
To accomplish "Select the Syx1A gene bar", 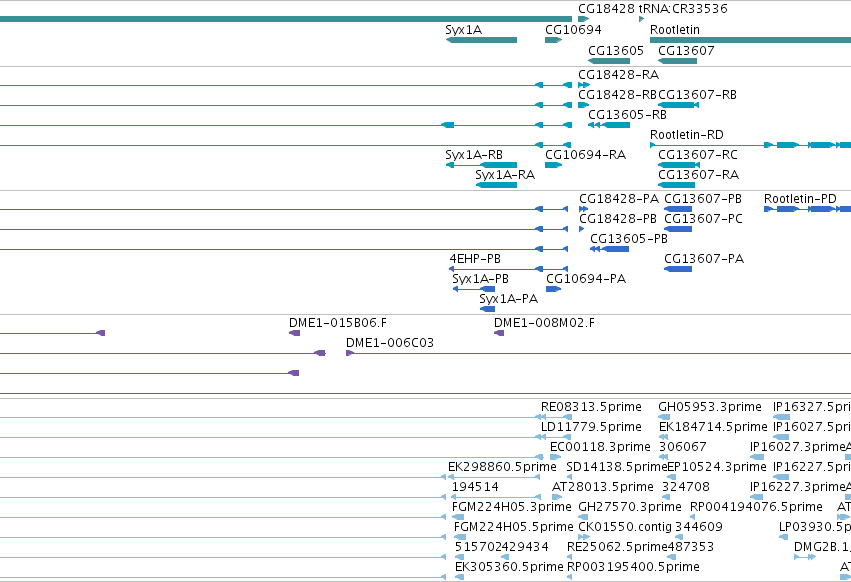I will tap(481, 40).
